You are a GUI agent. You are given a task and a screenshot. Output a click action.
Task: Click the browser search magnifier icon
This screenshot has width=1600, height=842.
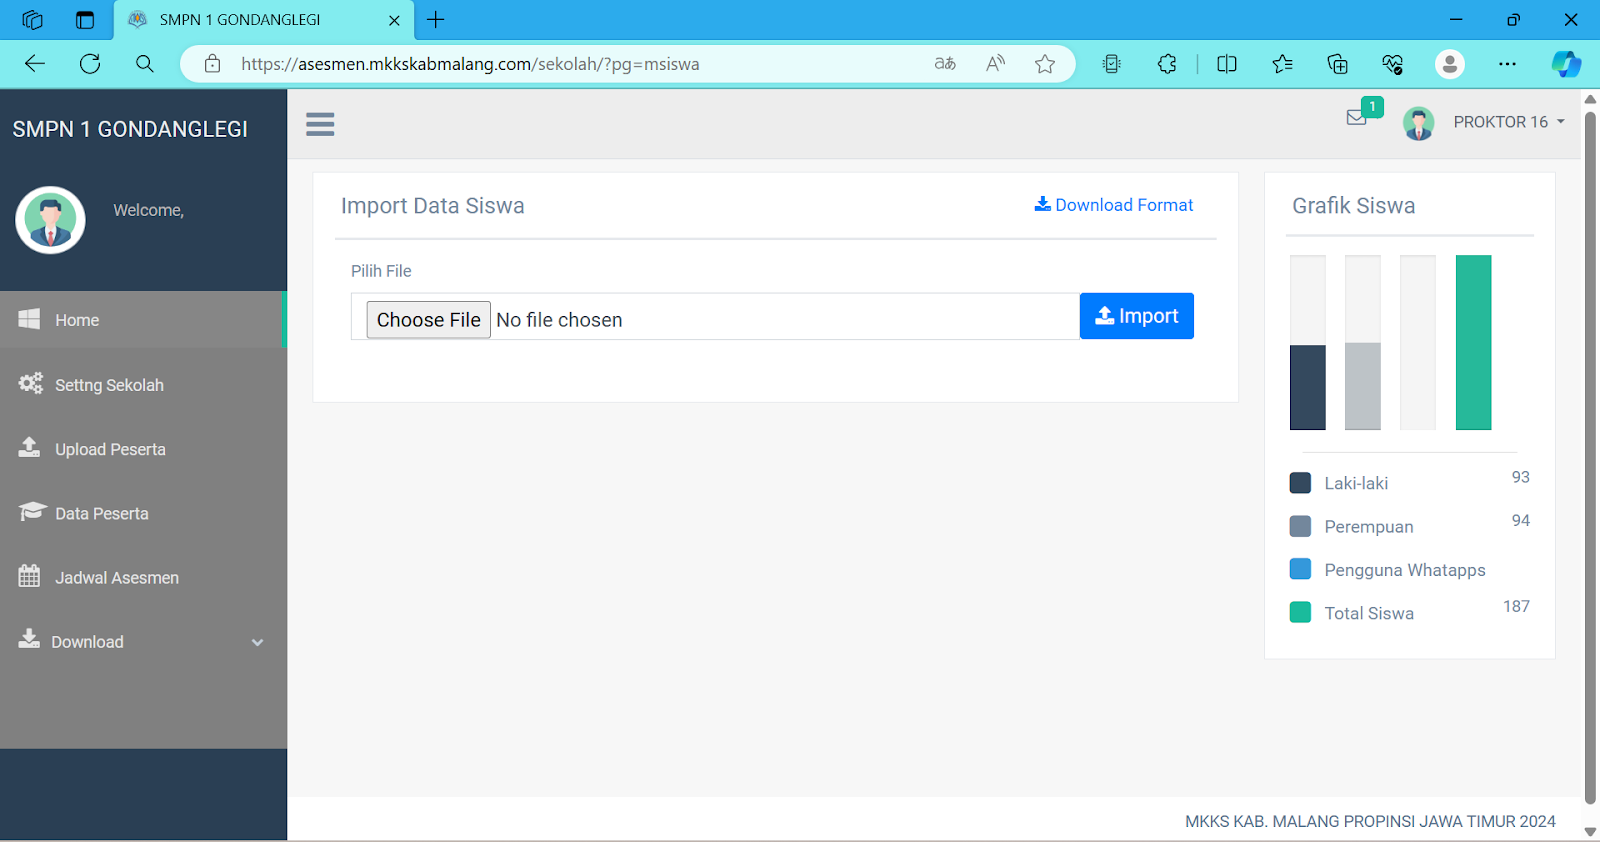click(145, 64)
